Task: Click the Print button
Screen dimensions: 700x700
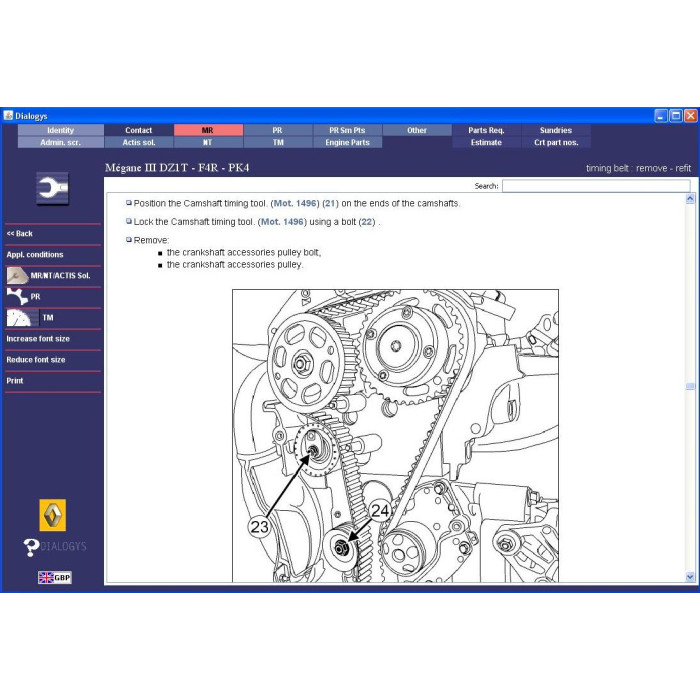Action: (15, 380)
